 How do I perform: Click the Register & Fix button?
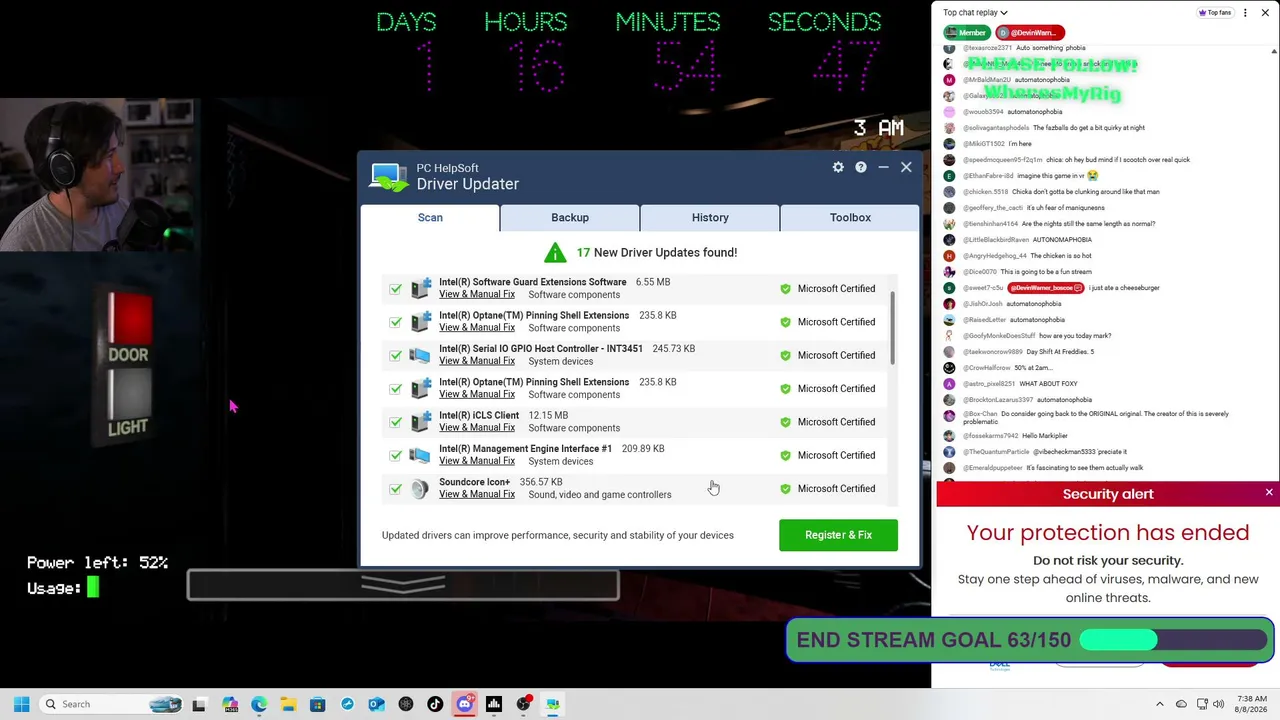(838, 535)
